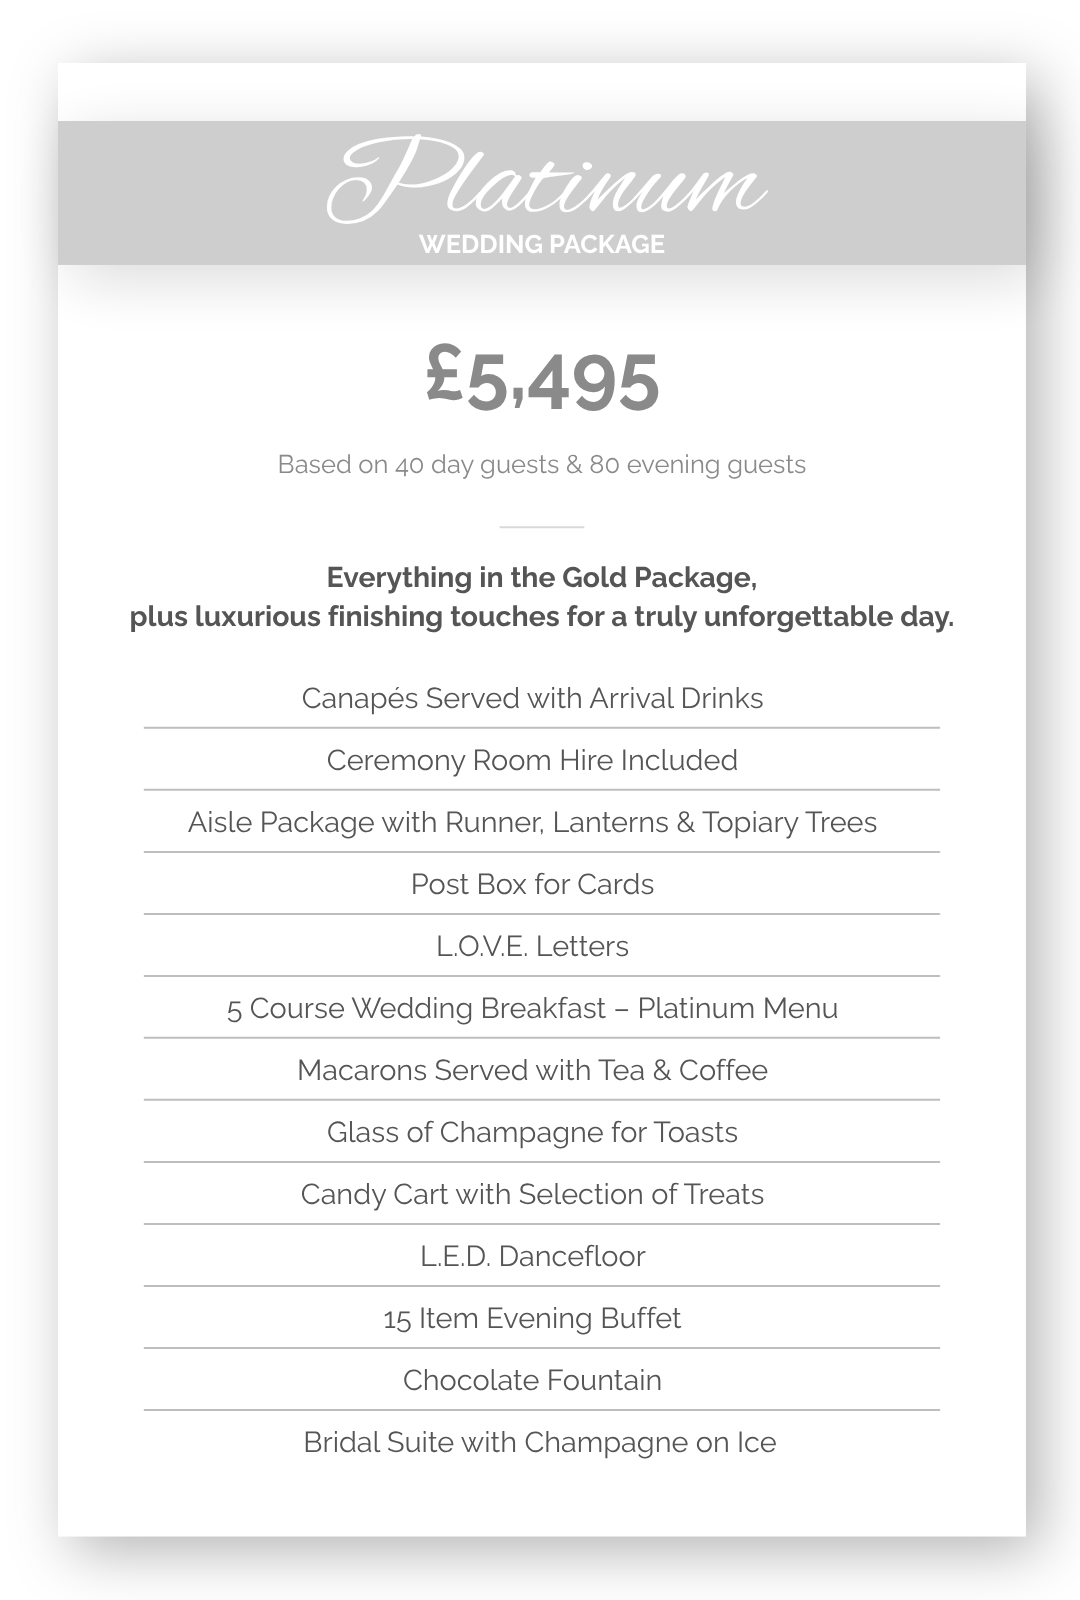
Task: Select the guest numbers note under price
Action: 541,465
